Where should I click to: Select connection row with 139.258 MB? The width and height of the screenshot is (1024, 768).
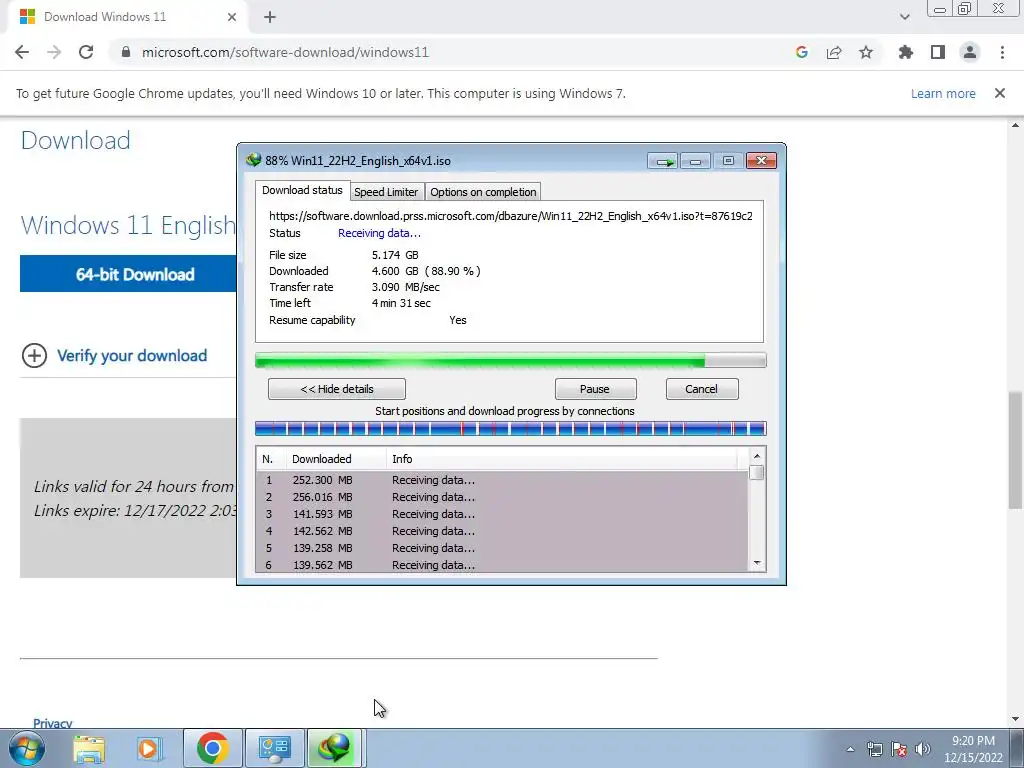(502, 548)
